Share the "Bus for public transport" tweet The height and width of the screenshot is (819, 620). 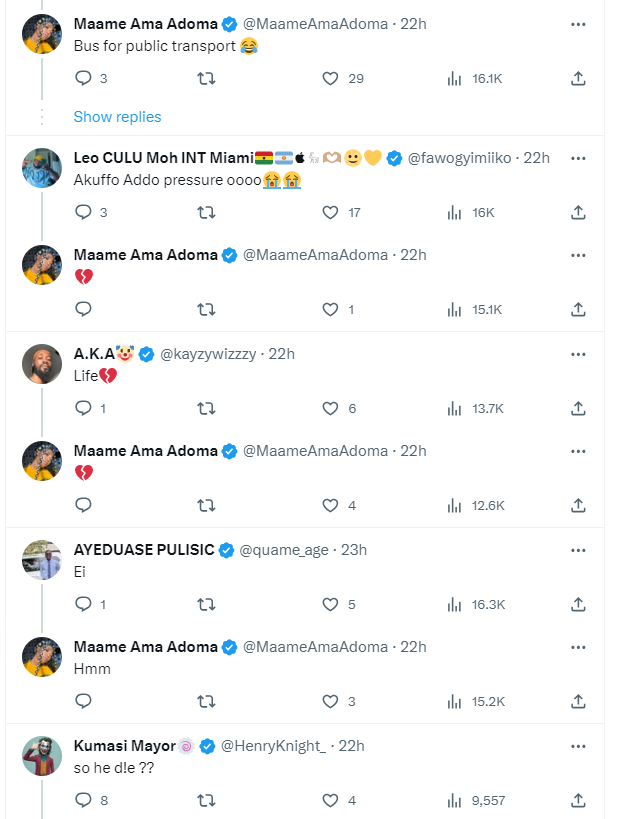578,78
